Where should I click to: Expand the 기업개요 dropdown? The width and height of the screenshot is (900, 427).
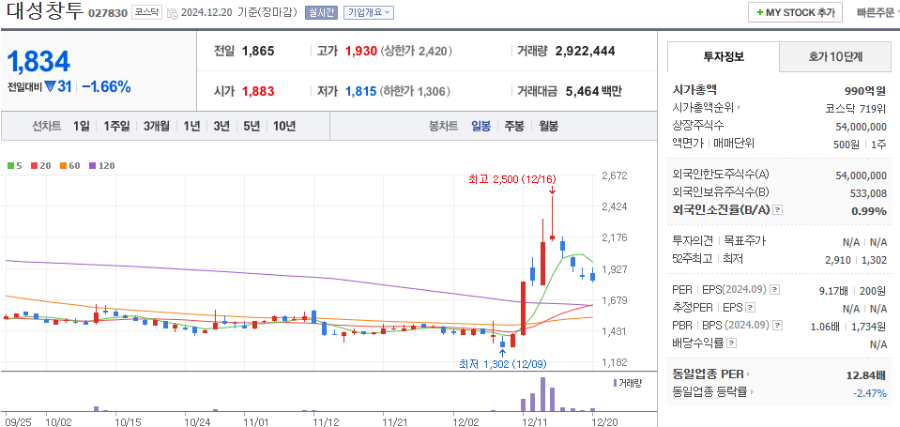[368, 13]
